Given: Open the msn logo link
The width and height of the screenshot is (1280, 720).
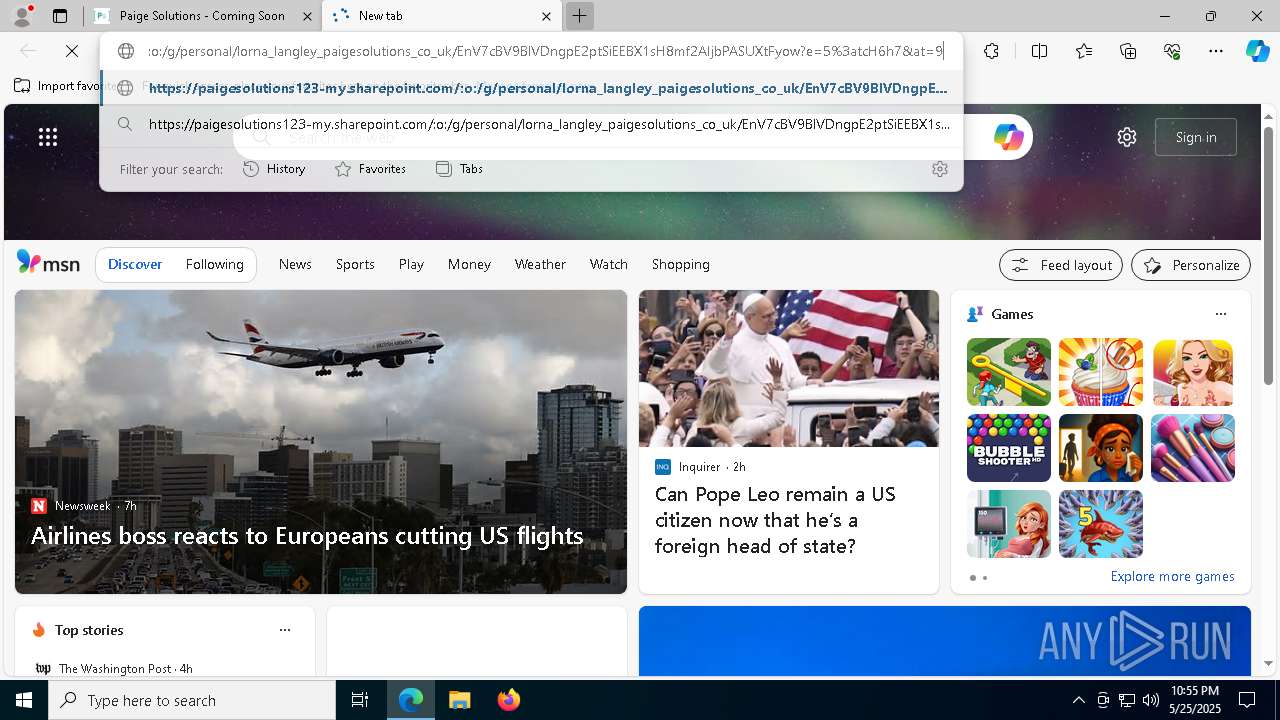Looking at the screenshot, I should pyautogui.click(x=48, y=263).
